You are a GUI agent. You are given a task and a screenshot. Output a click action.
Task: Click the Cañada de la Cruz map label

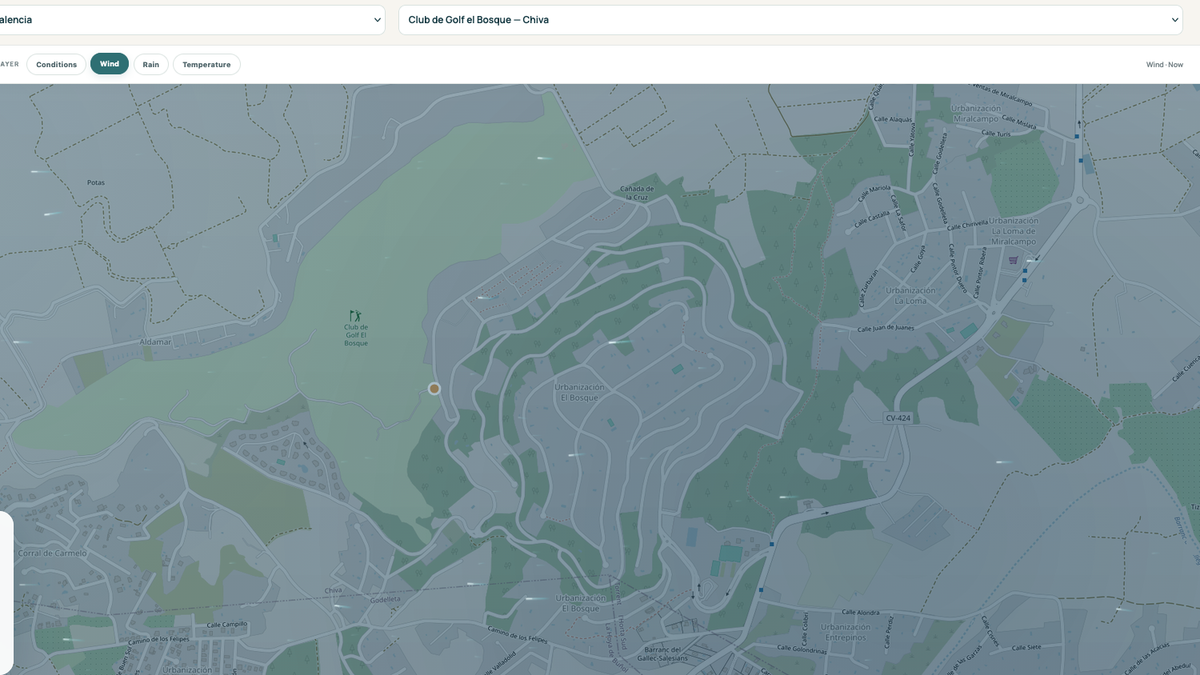point(637,193)
